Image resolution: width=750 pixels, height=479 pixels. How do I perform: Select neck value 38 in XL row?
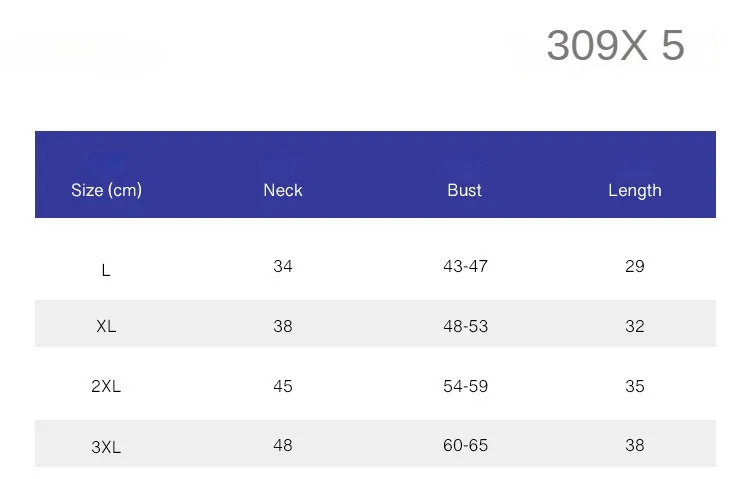pyautogui.click(x=283, y=326)
